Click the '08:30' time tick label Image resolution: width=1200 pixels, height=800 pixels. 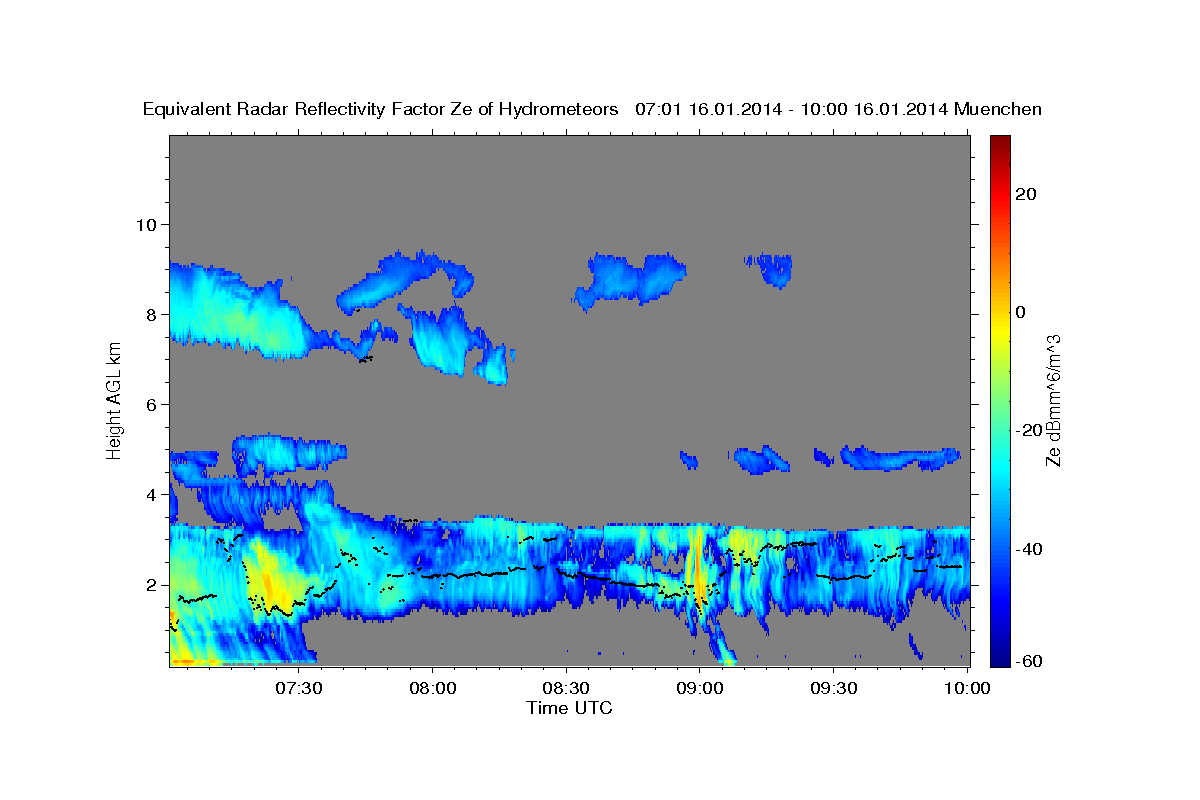coord(566,688)
